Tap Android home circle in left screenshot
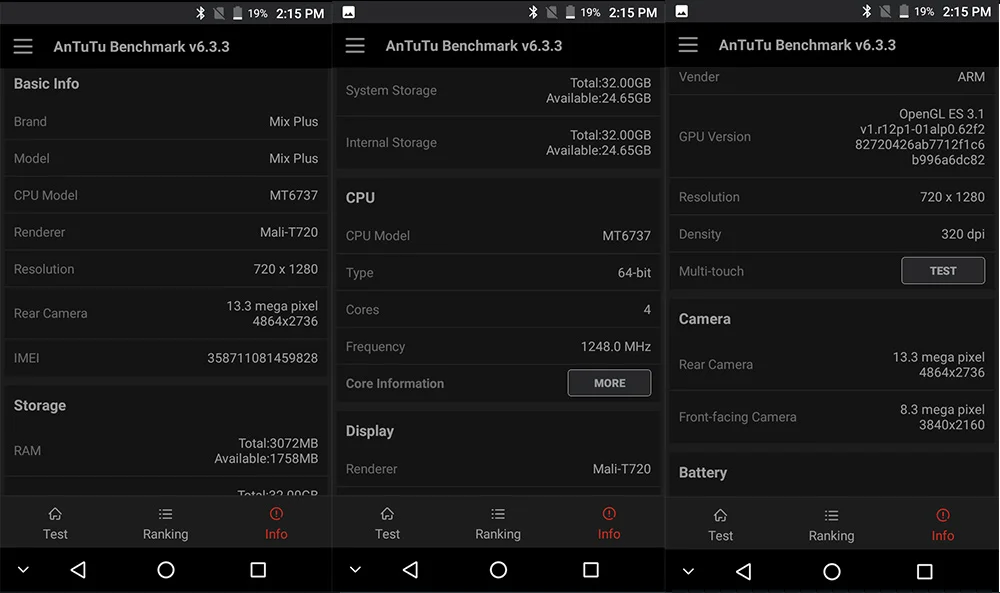The height and width of the screenshot is (593, 1000). click(166, 569)
